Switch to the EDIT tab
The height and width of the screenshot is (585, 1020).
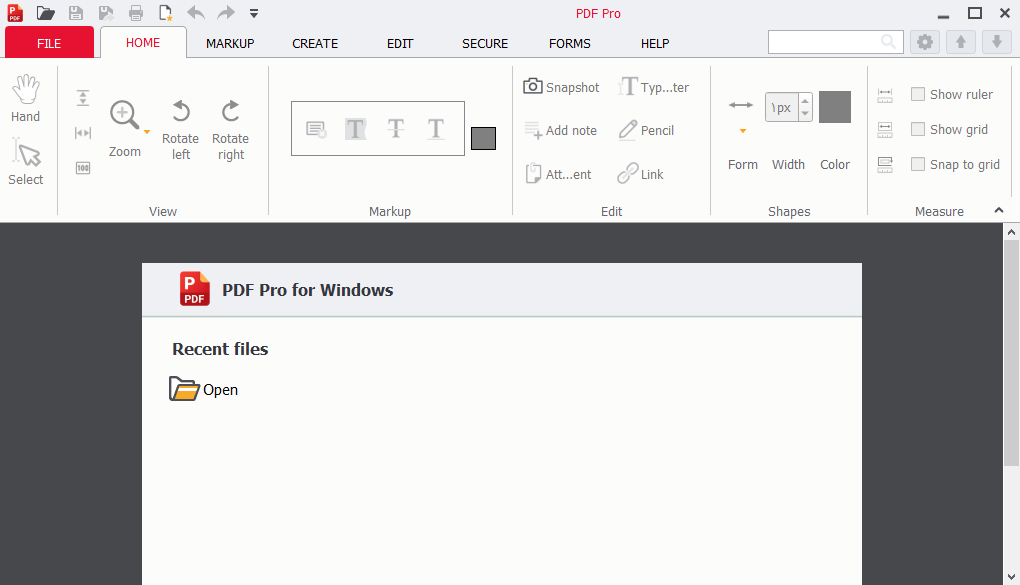pyautogui.click(x=400, y=44)
